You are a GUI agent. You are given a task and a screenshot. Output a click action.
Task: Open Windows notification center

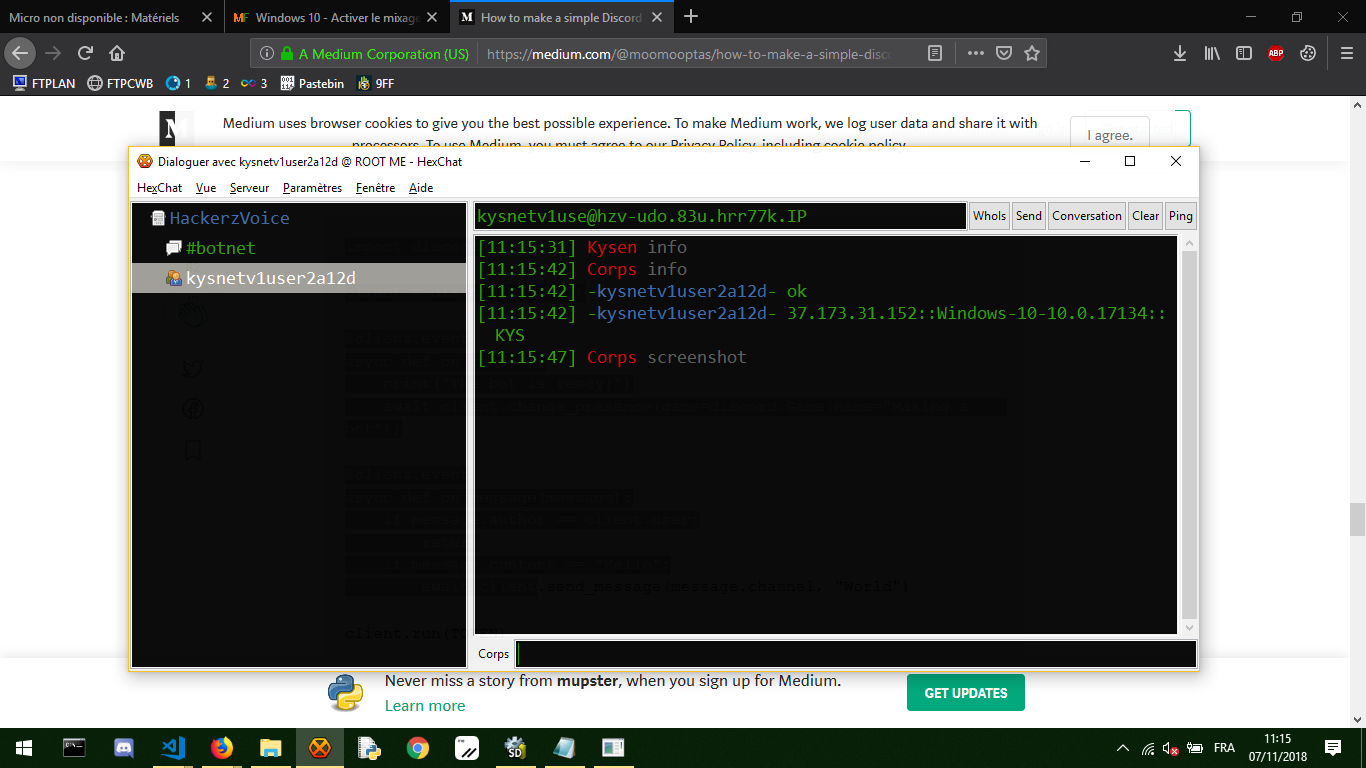point(1333,748)
